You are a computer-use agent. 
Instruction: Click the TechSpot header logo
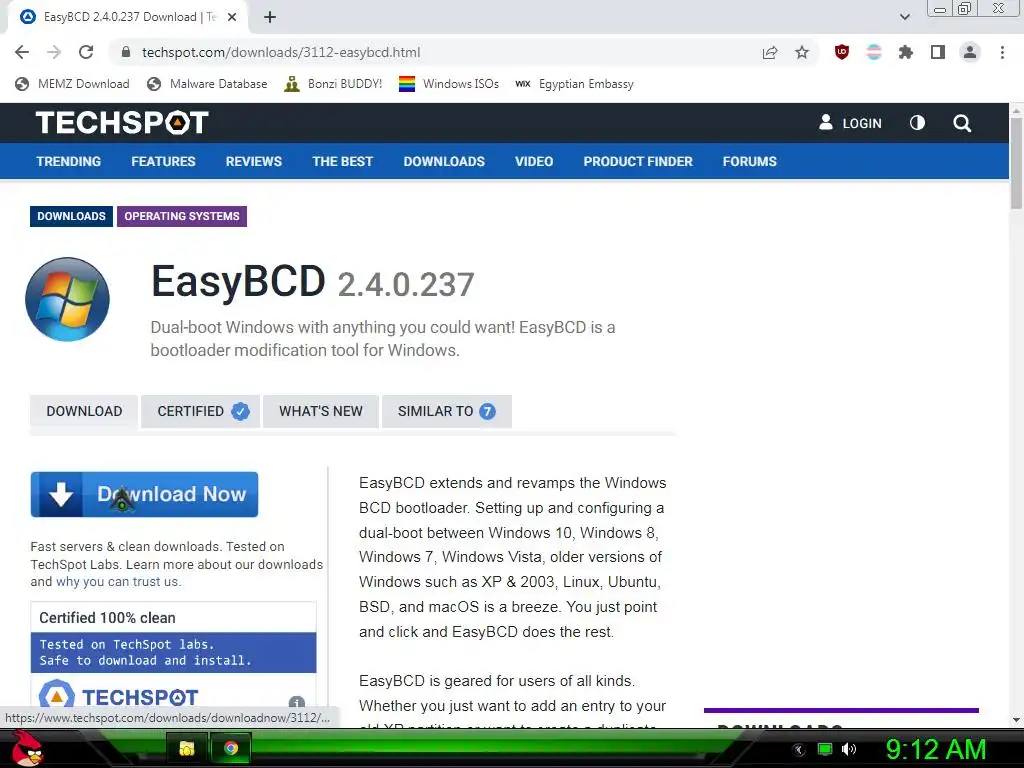click(122, 123)
